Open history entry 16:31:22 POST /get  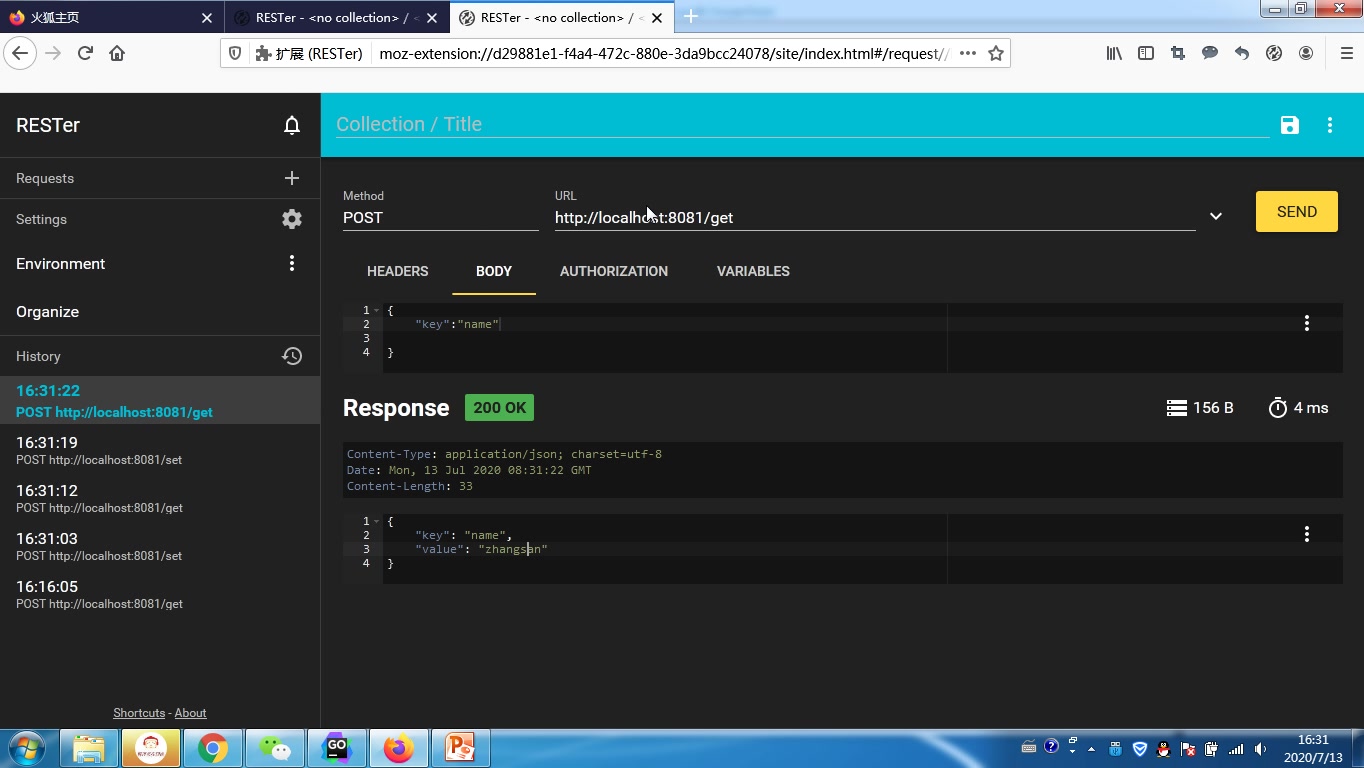coord(160,401)
